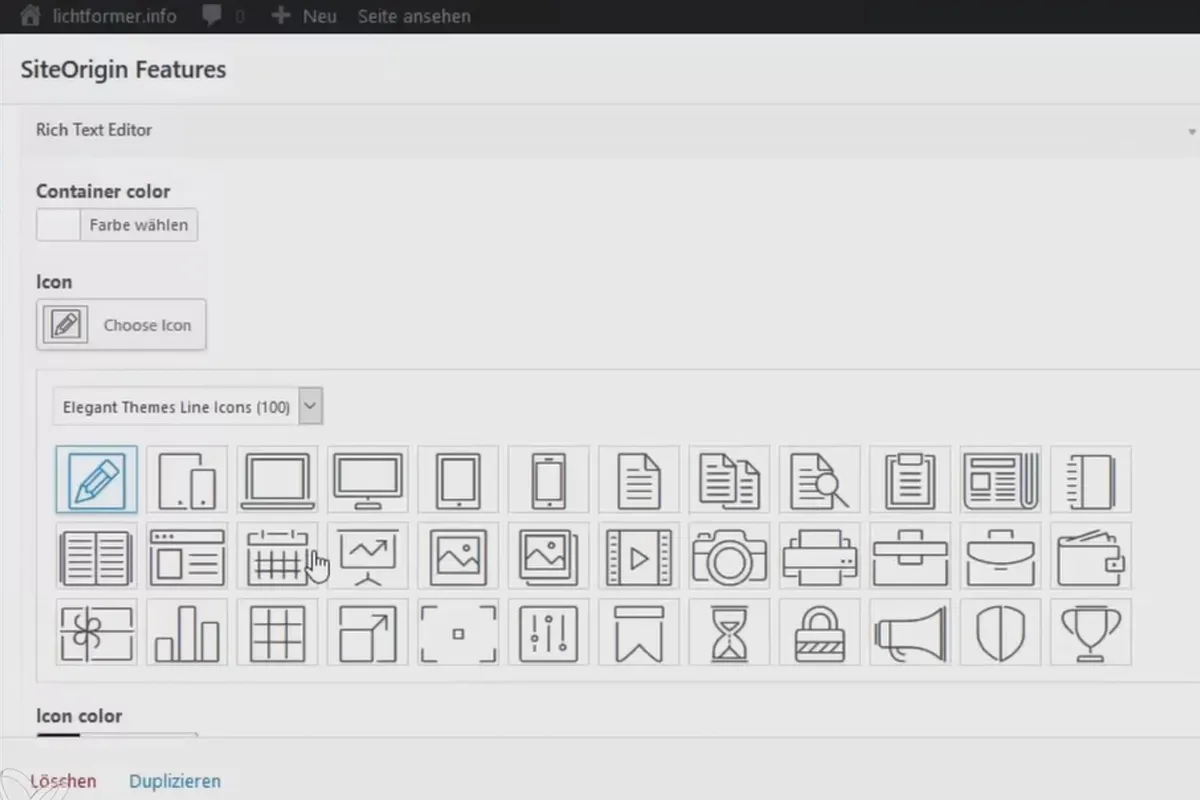Choose the newspaper icon
The width and height of the screenshot is (1200, 800).
click(1000, 480)
